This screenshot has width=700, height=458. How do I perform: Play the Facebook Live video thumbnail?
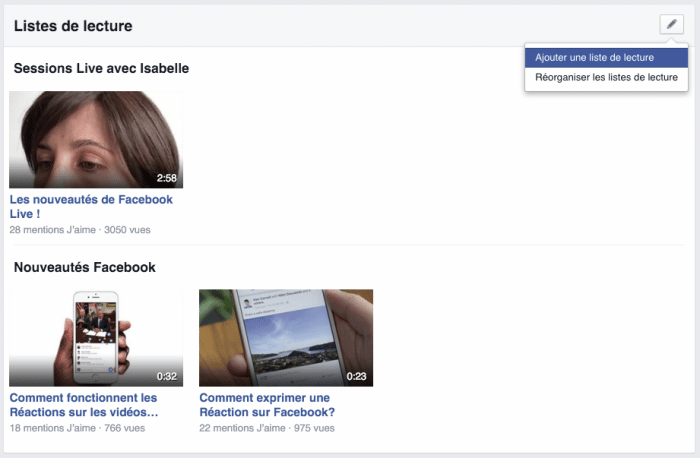[x=96, y=138]
